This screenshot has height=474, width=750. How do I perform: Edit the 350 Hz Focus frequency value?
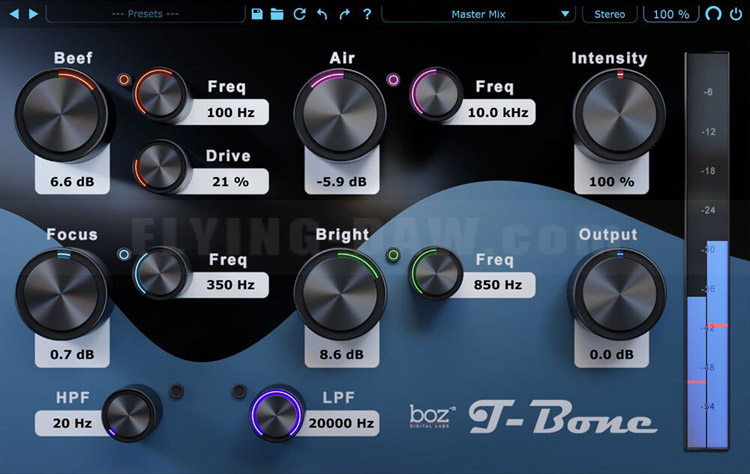point(231,285)
